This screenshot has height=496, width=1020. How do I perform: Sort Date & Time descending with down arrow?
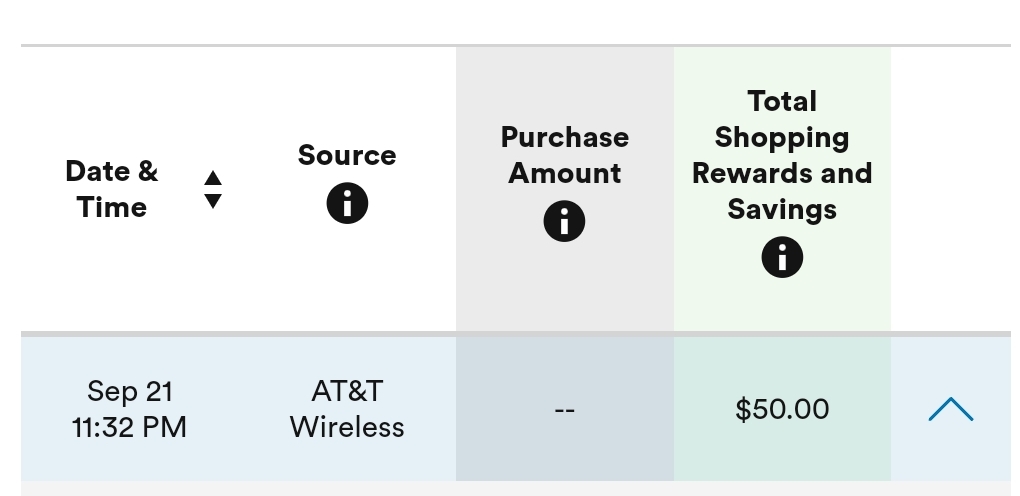point(213,201)
